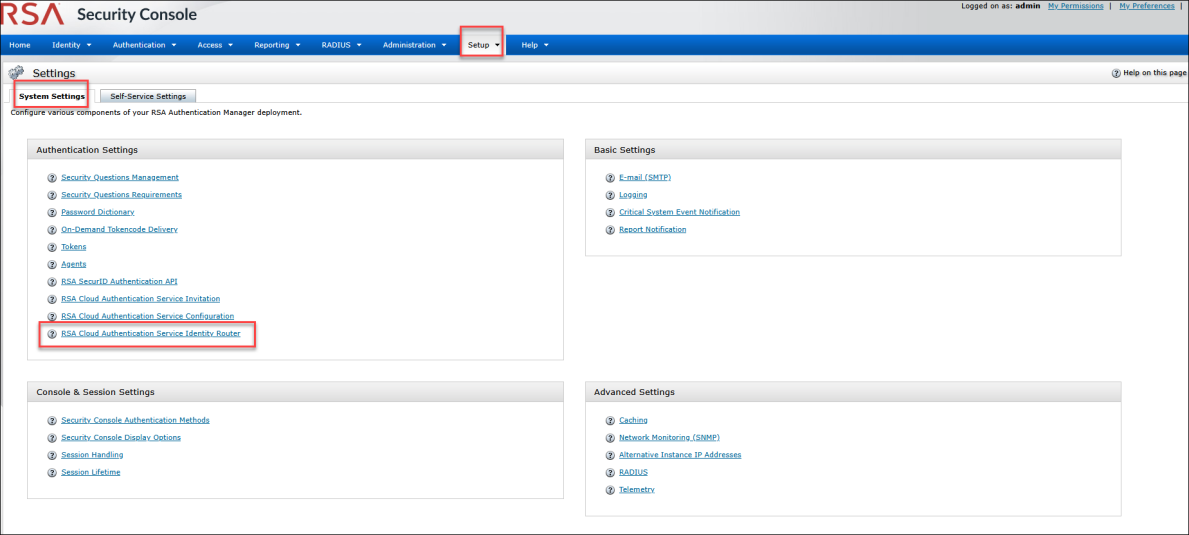Go to the Home menu item
Screen dimensions: 1189x535
(x=20, y=45)
